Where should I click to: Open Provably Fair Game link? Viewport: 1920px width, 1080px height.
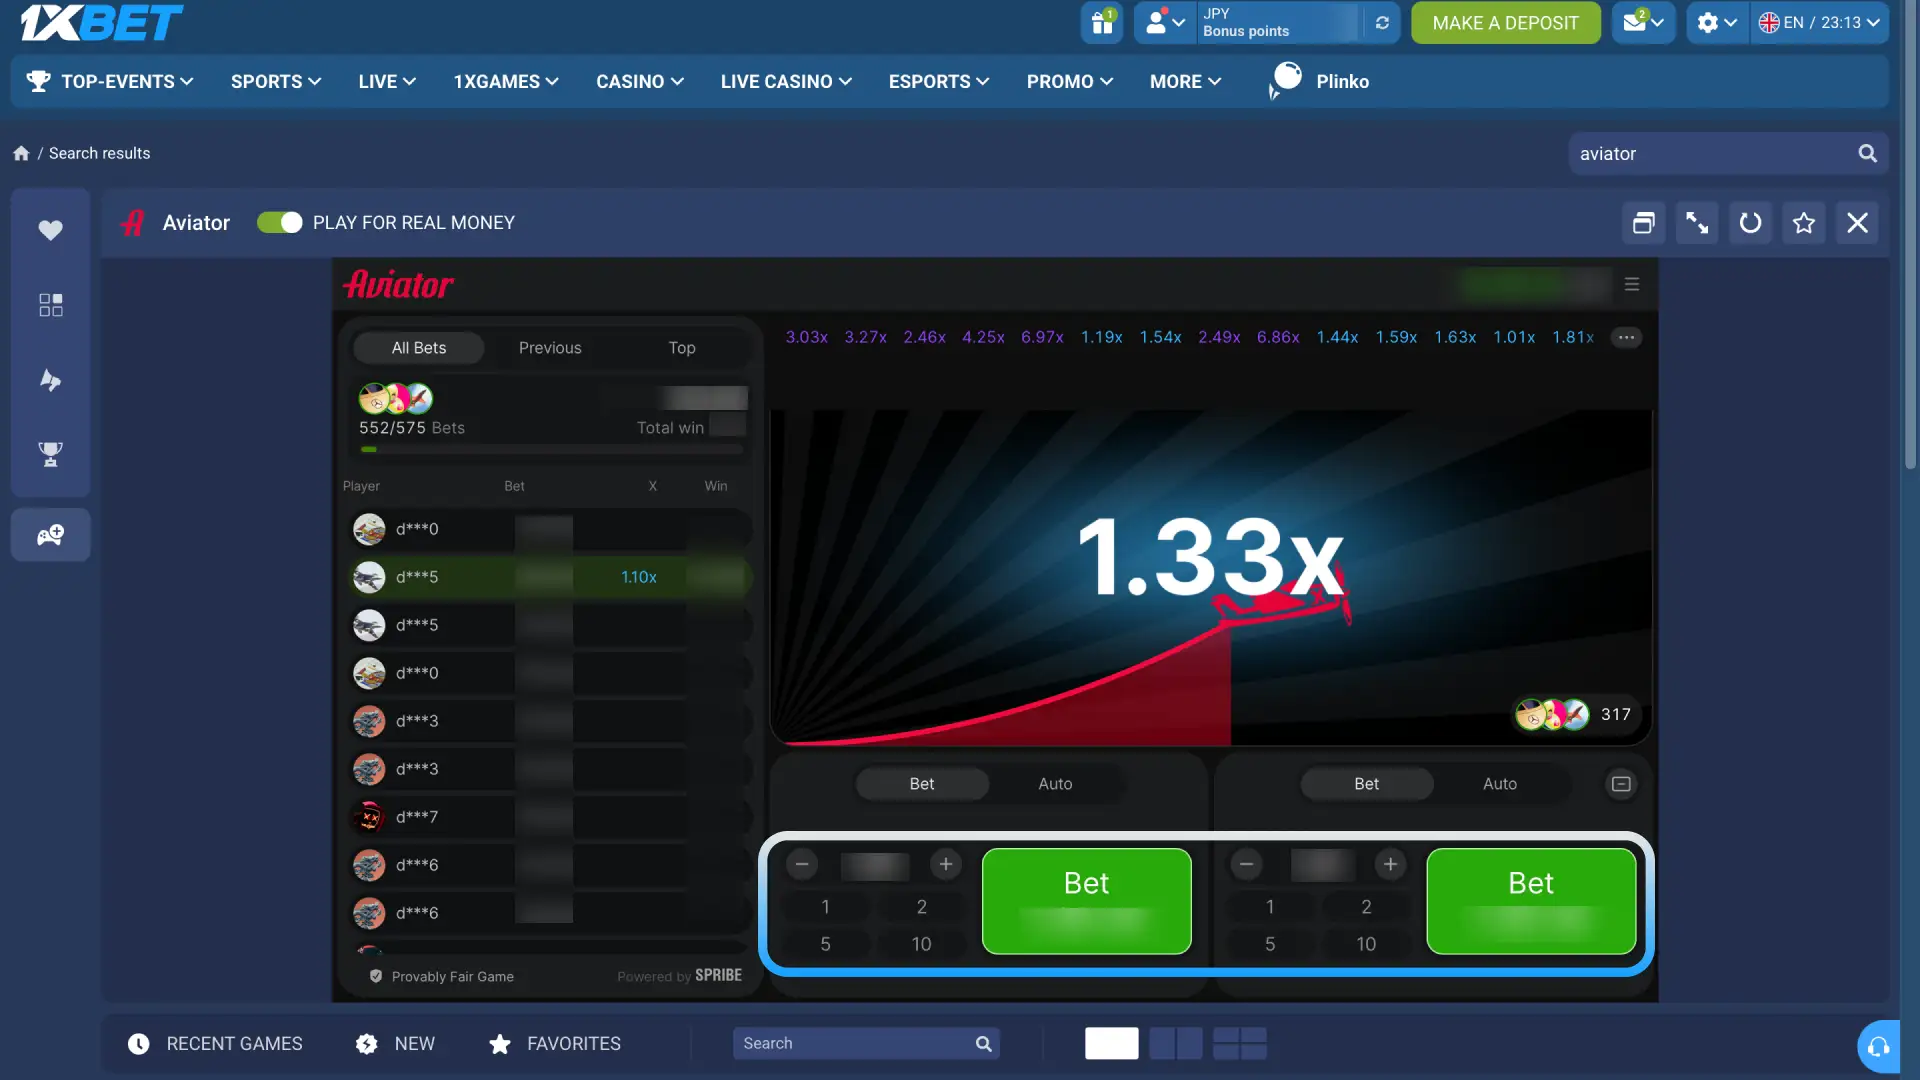[x=442, y=977]
